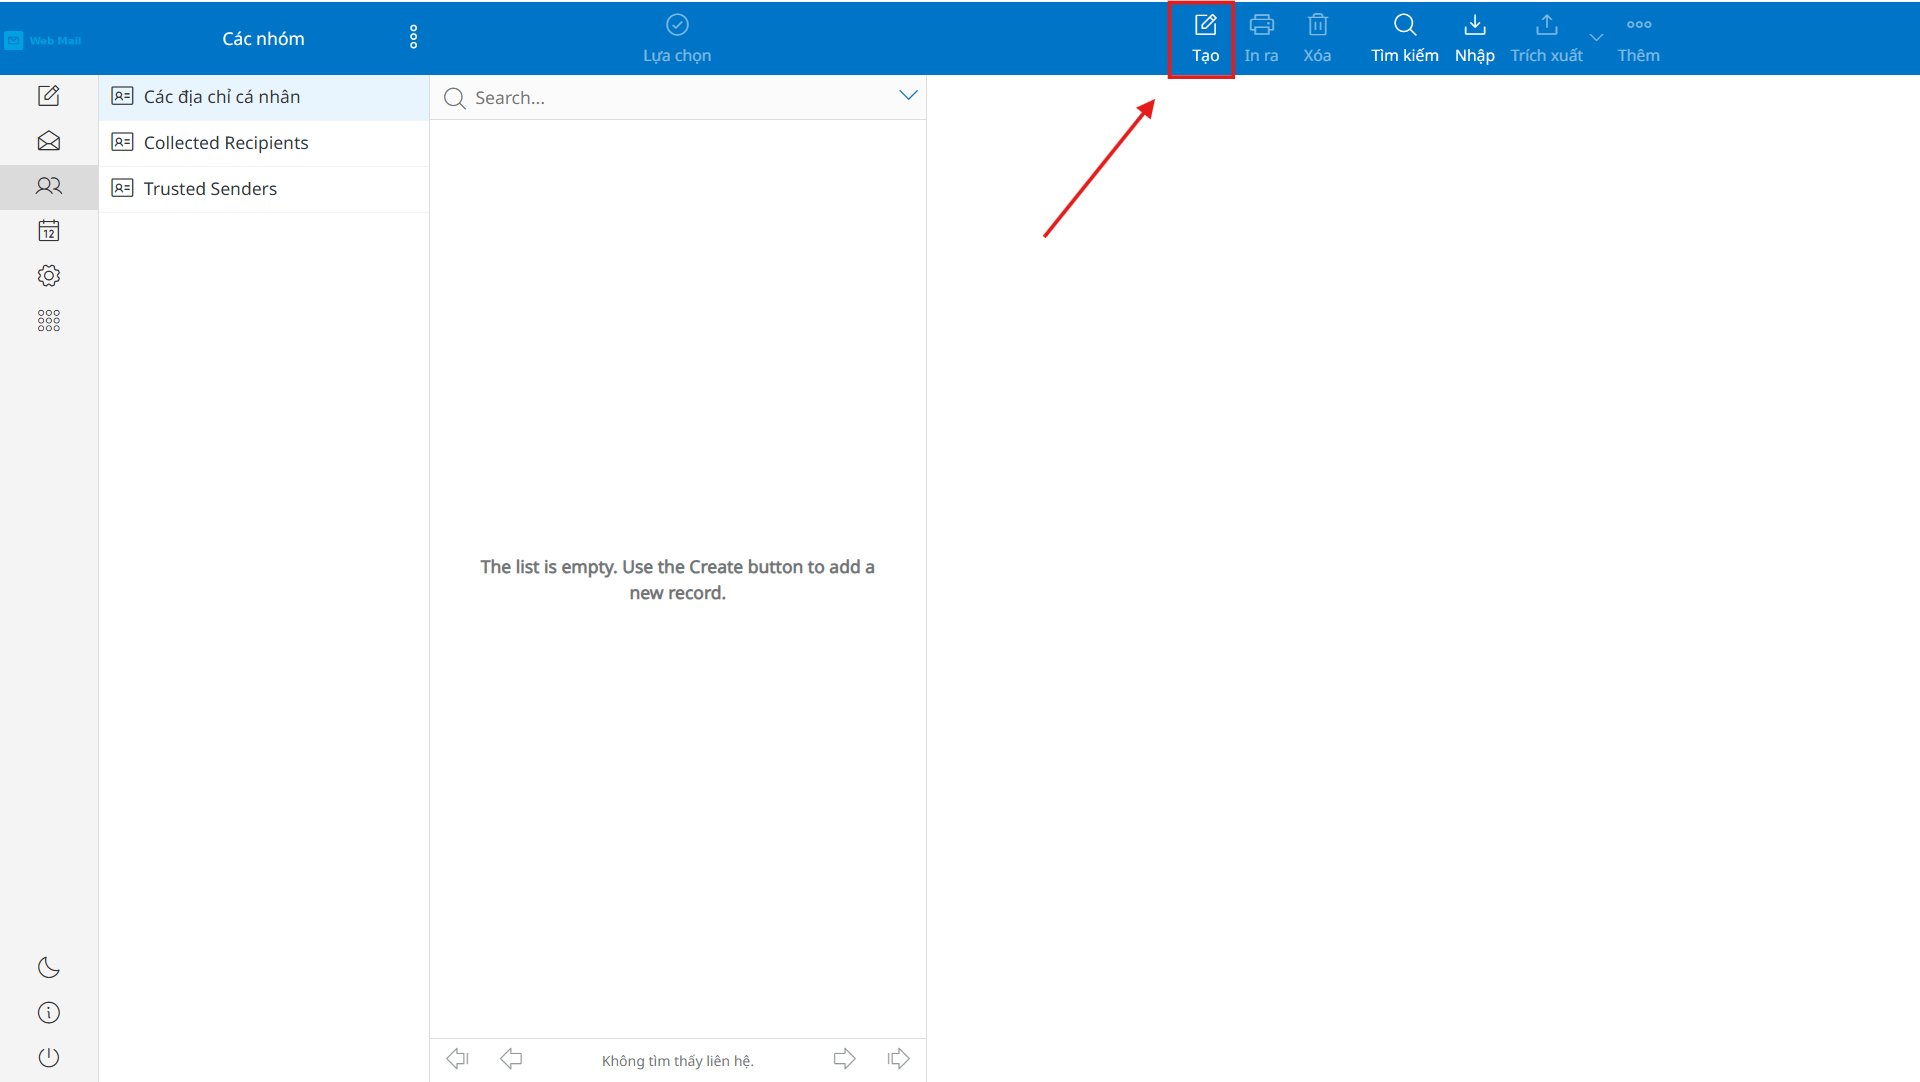Click the Tạo (Create) contact button
The image size is (1920, 1082).
(x=1205, y=39)
